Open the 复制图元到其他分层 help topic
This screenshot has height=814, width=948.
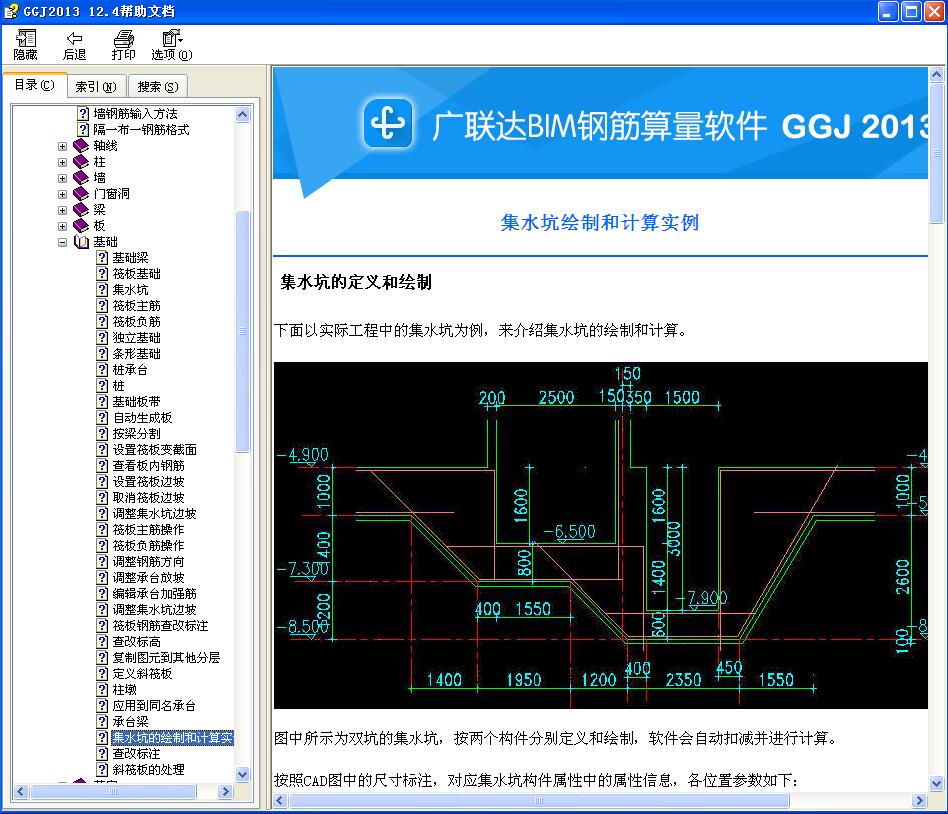tap(166, 657)
